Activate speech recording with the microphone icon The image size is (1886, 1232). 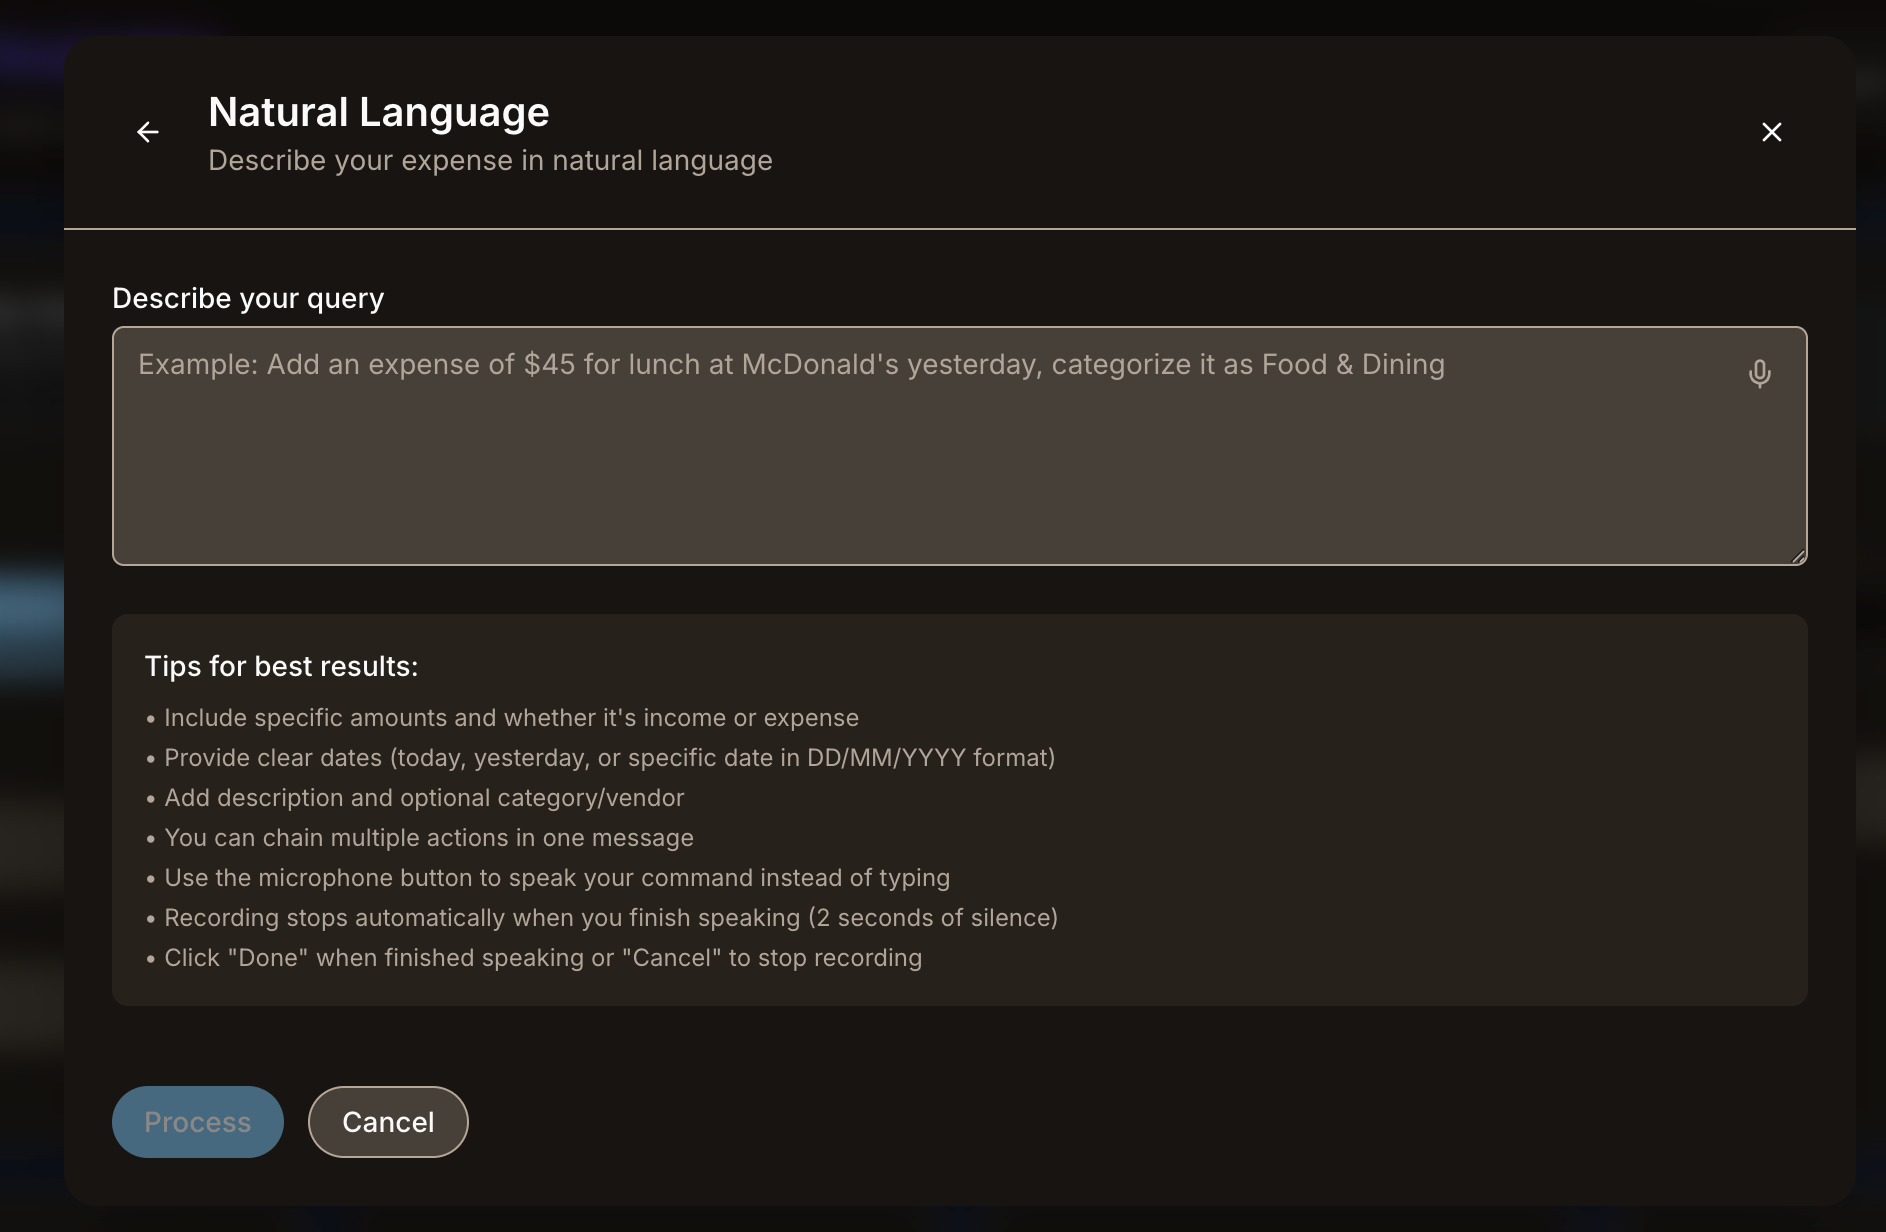click(1760, 374)
